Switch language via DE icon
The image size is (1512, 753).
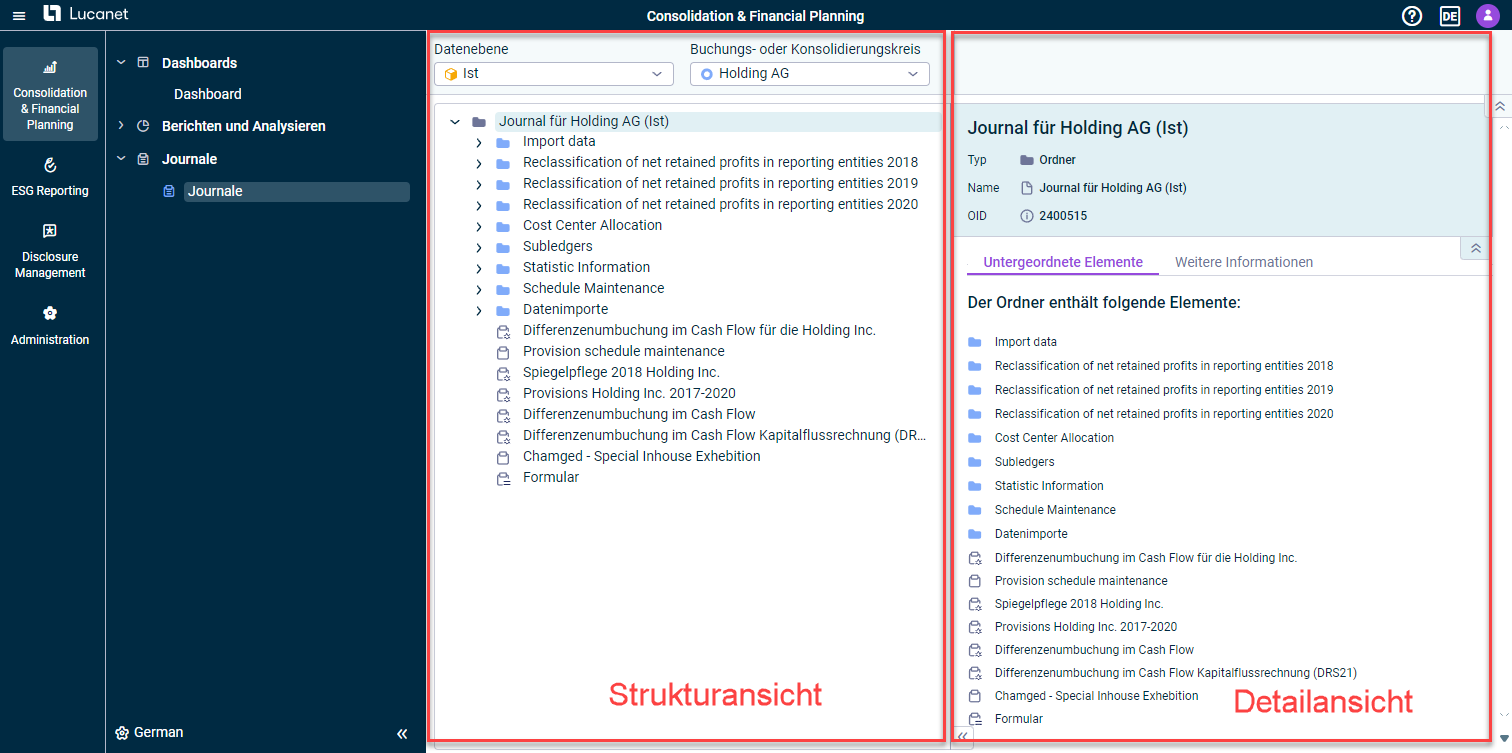tap(1450, 16)
